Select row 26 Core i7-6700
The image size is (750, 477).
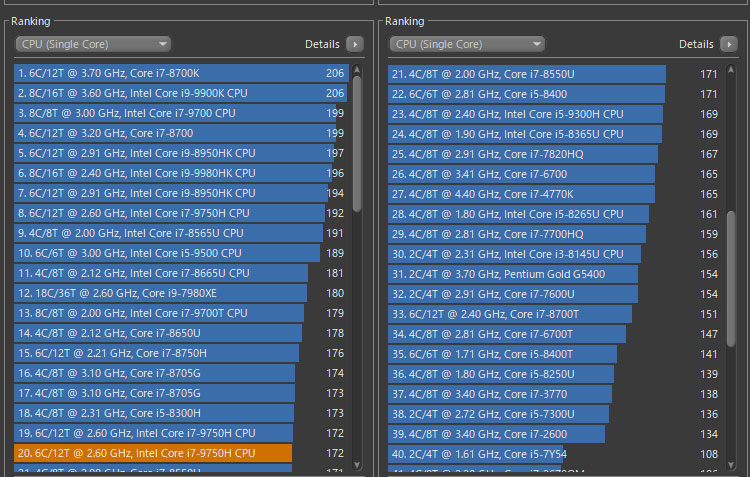(555, 174)
